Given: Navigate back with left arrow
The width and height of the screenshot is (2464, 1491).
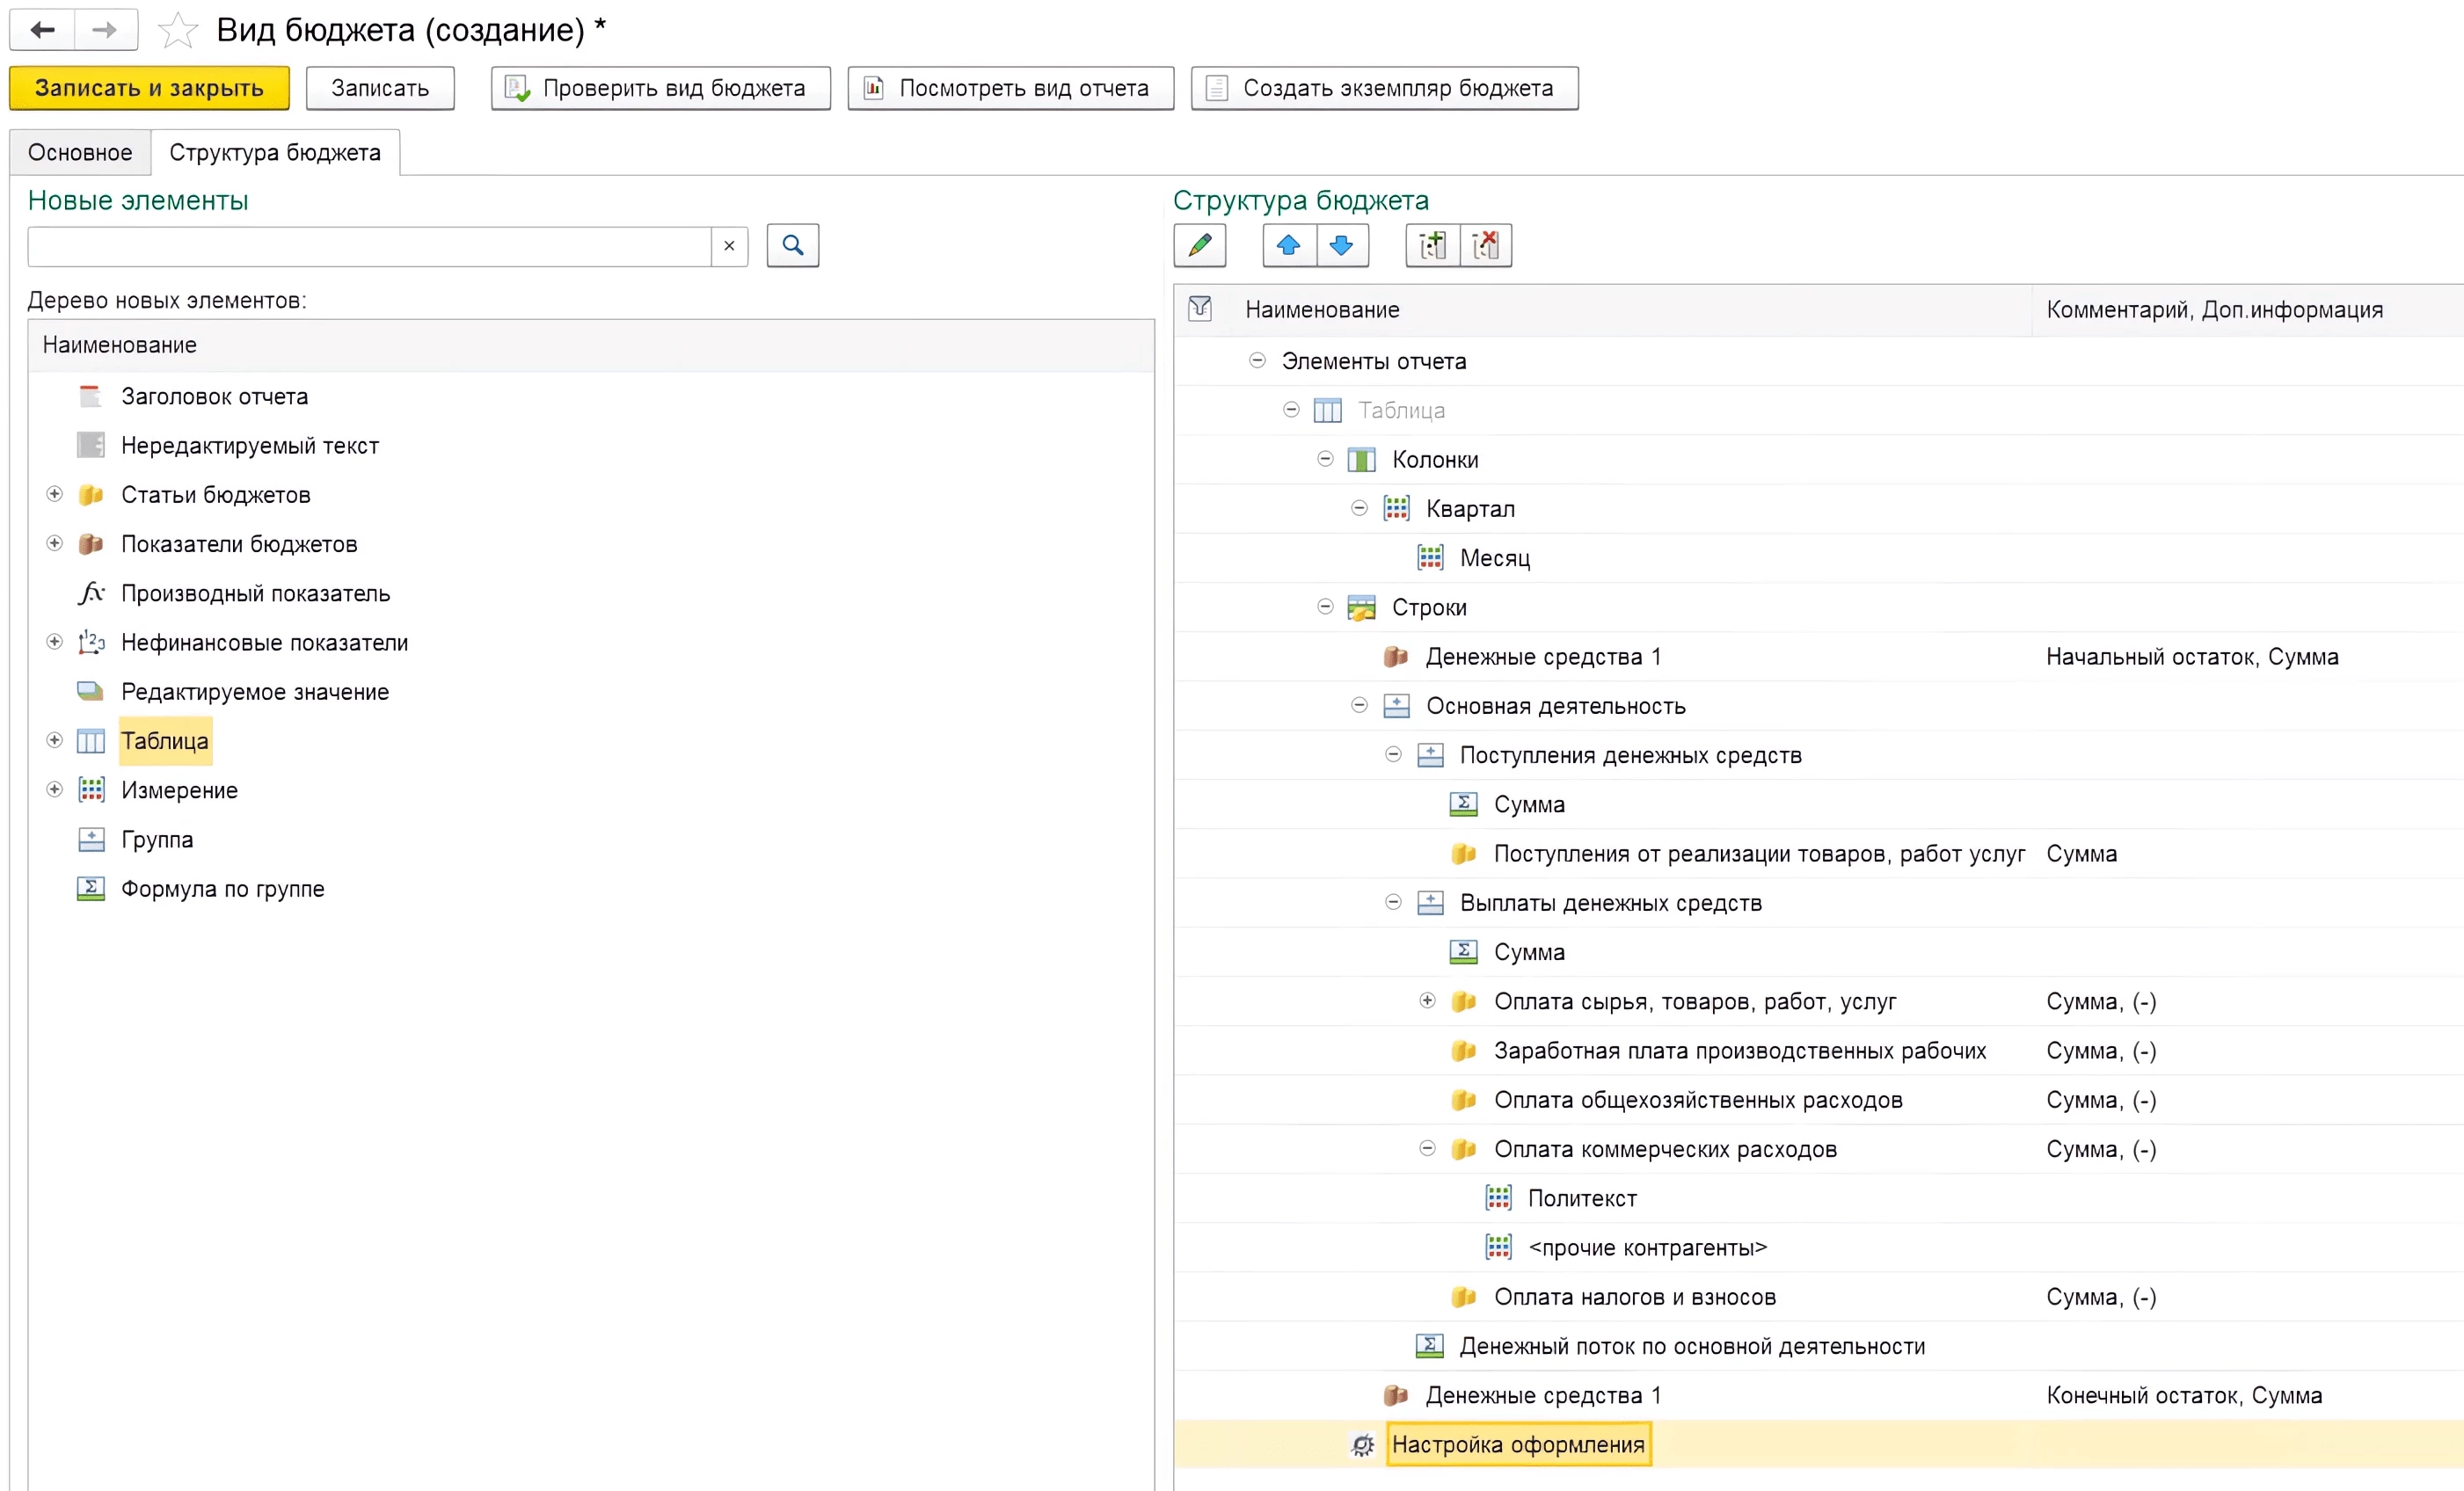Looking at the screenshot, I should point(42,30).
